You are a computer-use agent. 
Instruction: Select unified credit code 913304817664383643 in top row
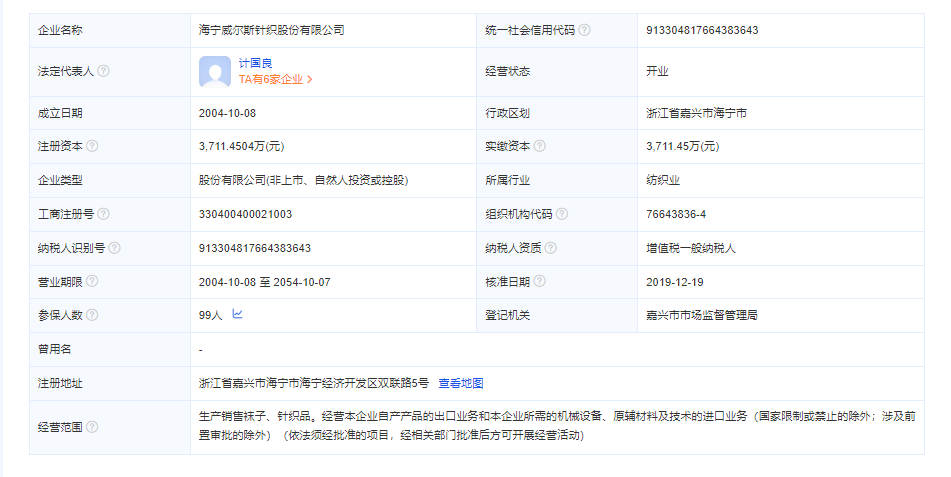click(702, 30)
